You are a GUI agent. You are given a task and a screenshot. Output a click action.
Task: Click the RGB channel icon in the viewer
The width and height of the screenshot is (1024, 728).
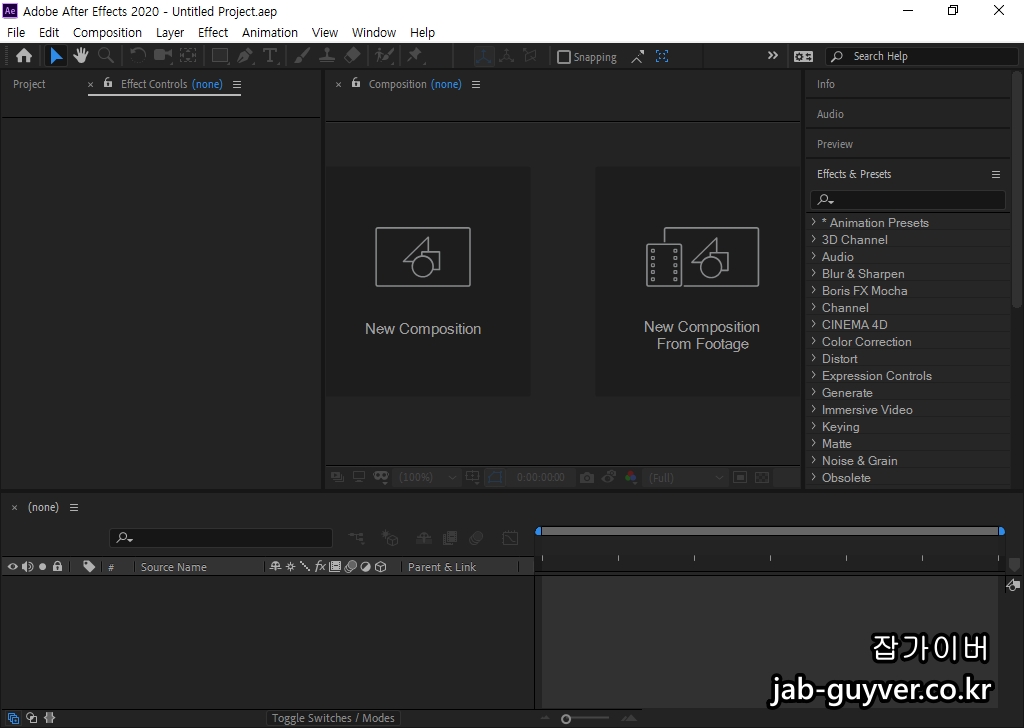coord(631,478)
